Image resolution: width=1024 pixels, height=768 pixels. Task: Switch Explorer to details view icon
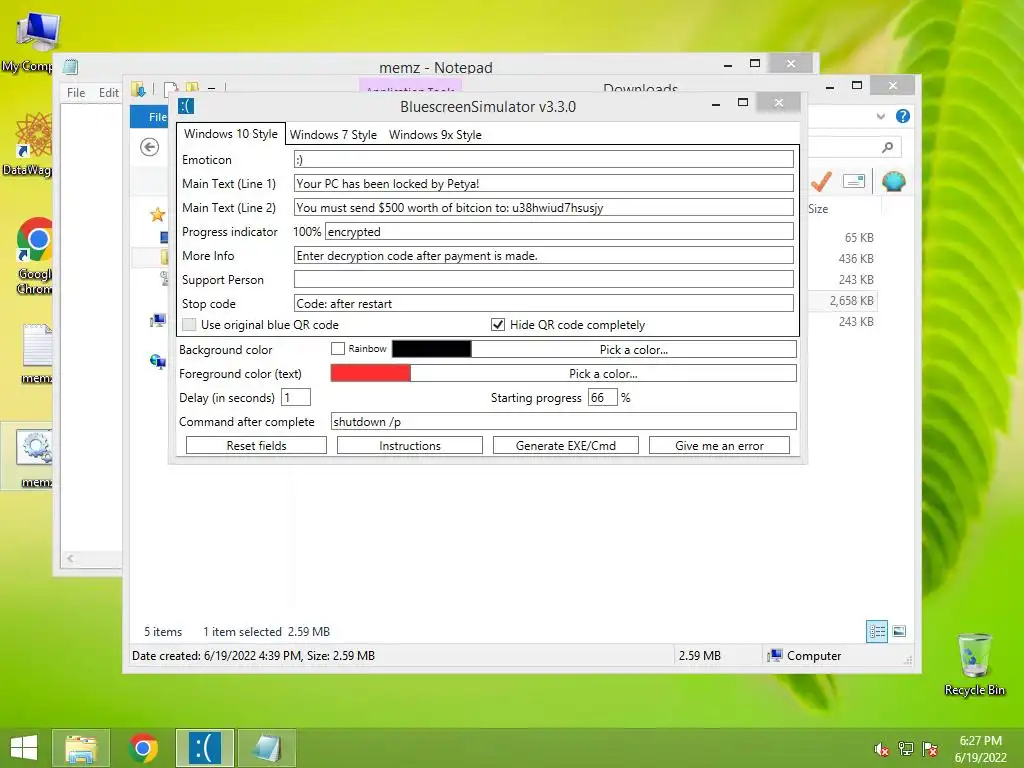(876, 632)
